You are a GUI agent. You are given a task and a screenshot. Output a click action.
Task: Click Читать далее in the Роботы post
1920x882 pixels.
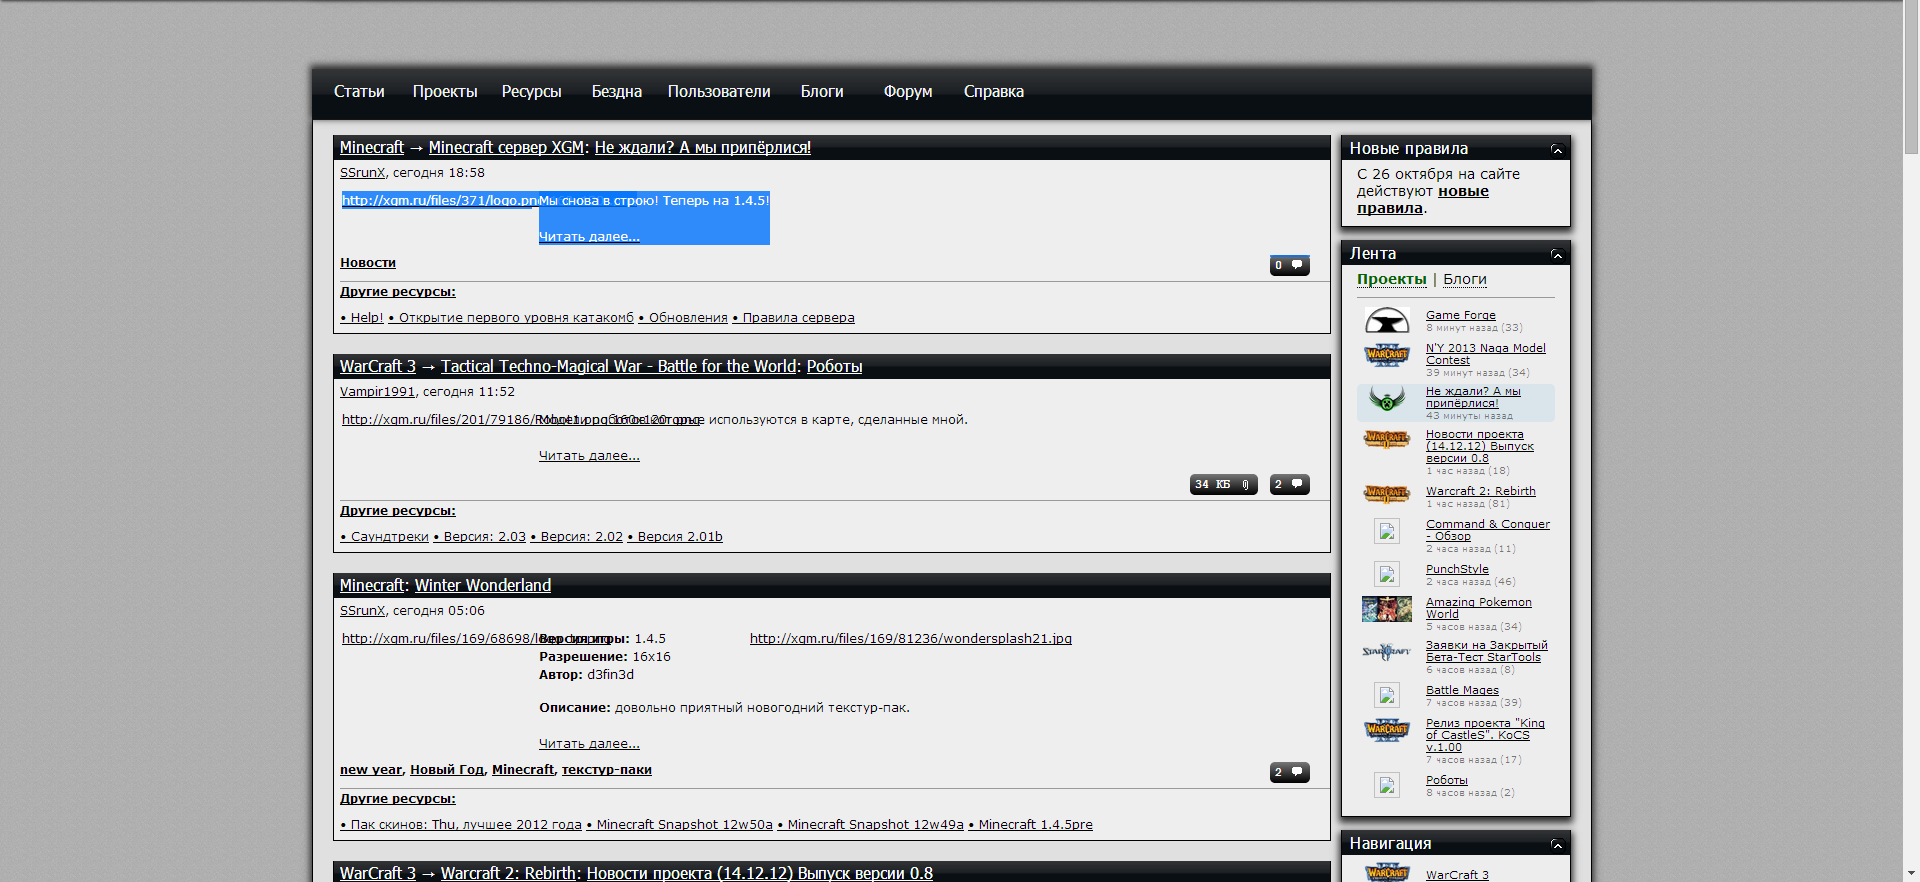tap(589, 455)
